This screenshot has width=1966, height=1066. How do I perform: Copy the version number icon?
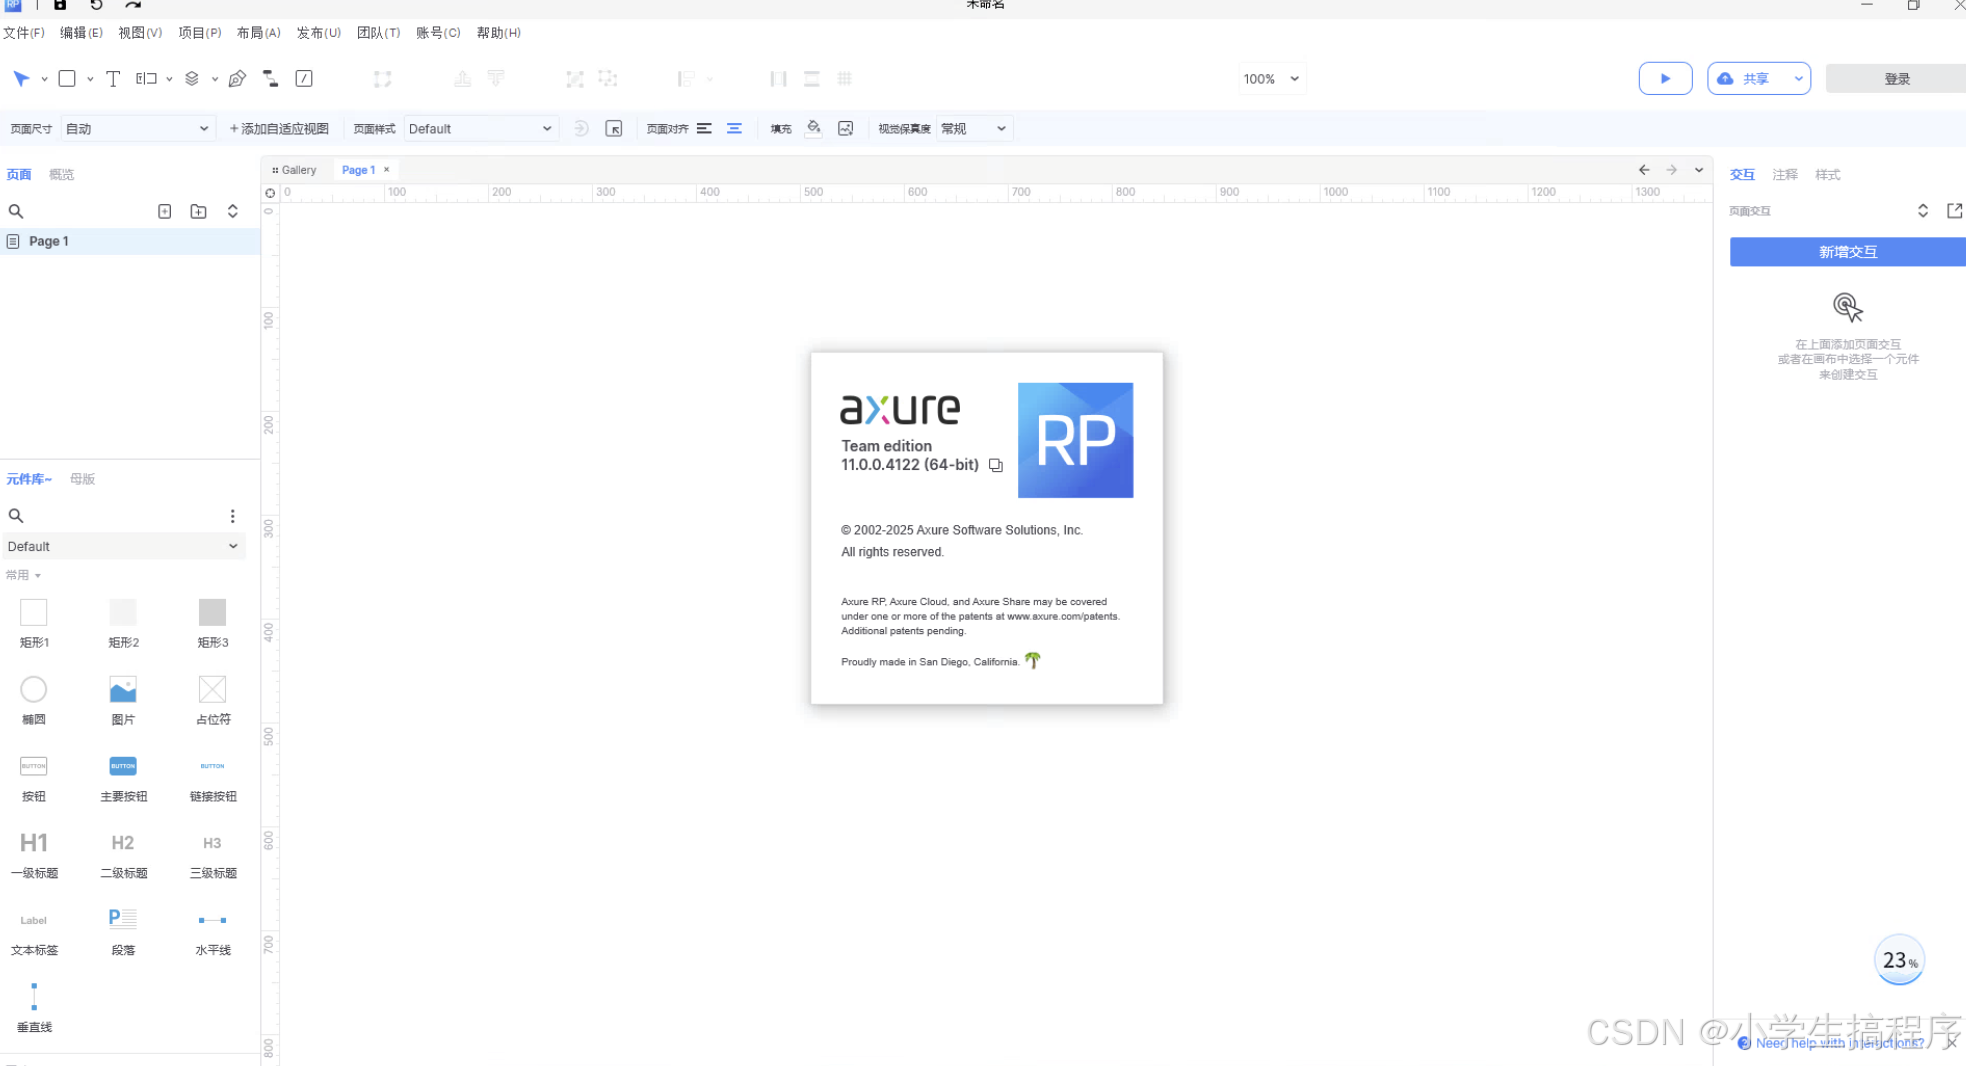coord(996,465)
